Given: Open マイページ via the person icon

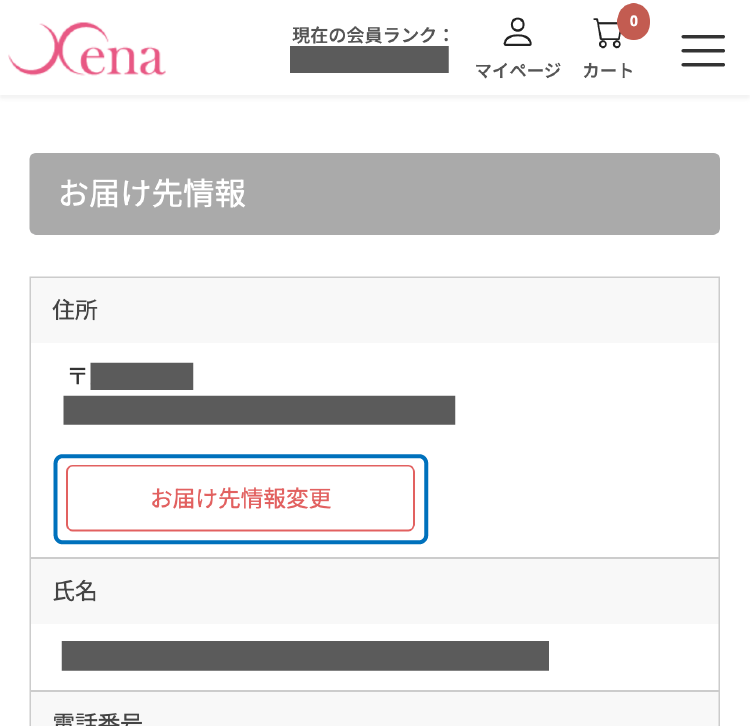Looking at the screenshot, I should click(517, 32).
